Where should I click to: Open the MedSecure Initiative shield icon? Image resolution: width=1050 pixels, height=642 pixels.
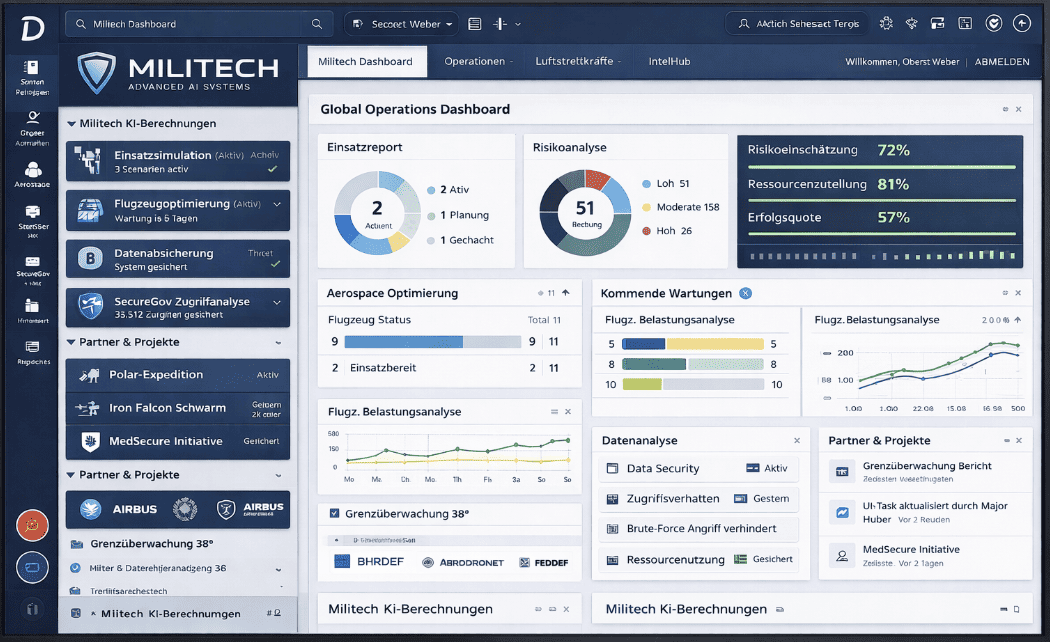90,441
